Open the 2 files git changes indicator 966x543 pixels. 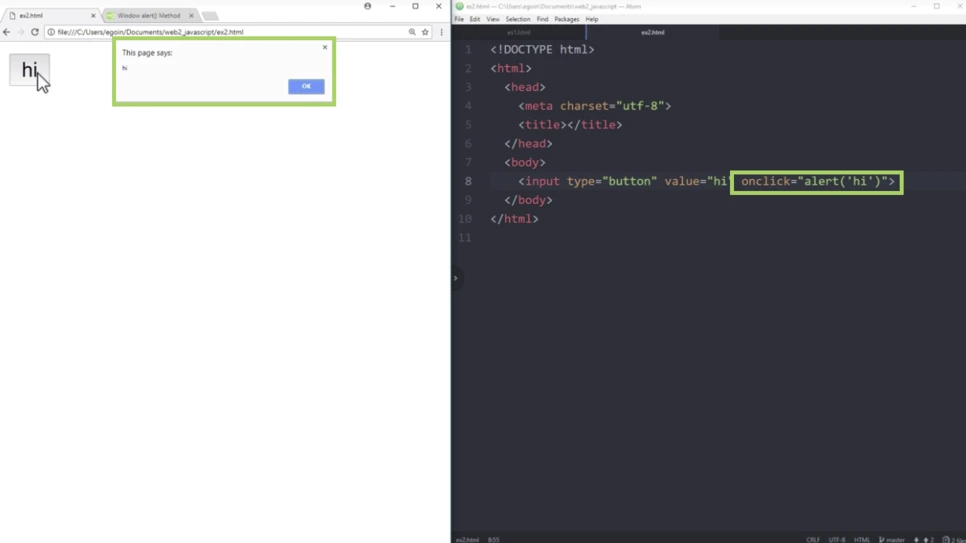click(x=954, y=539)
